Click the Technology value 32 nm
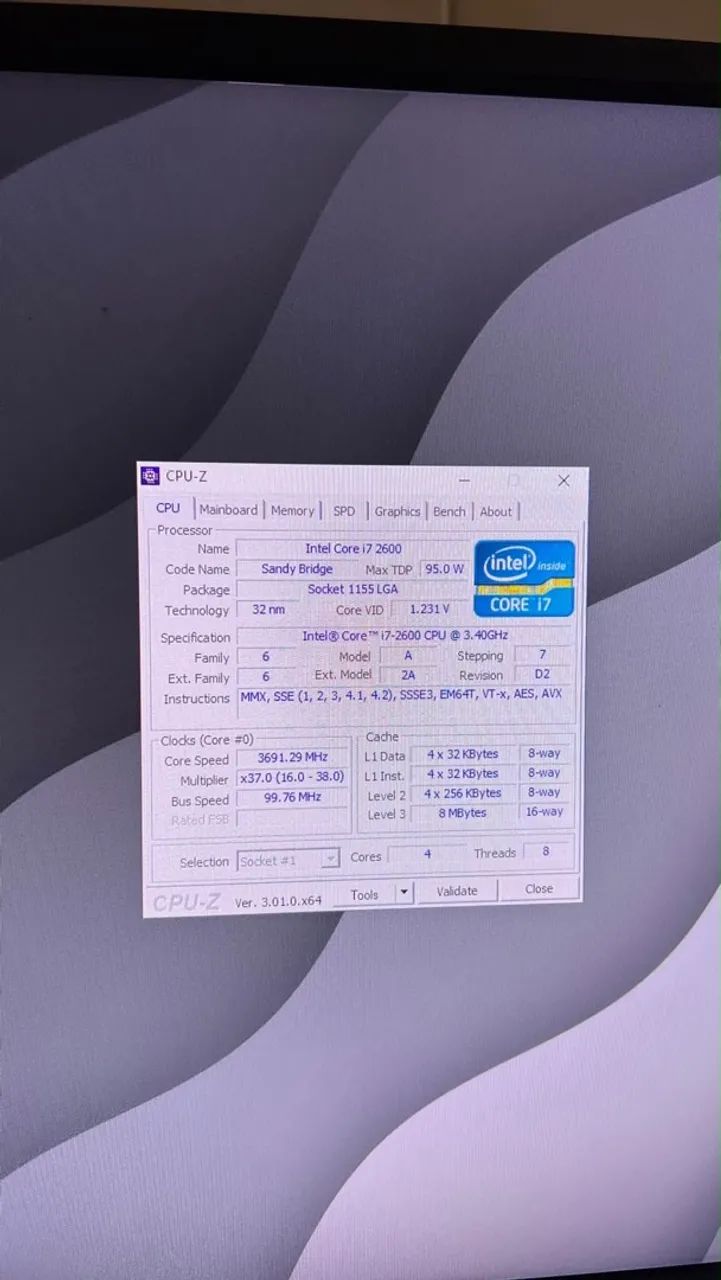This screenshot has width=721, height=1280. point(268,609)
